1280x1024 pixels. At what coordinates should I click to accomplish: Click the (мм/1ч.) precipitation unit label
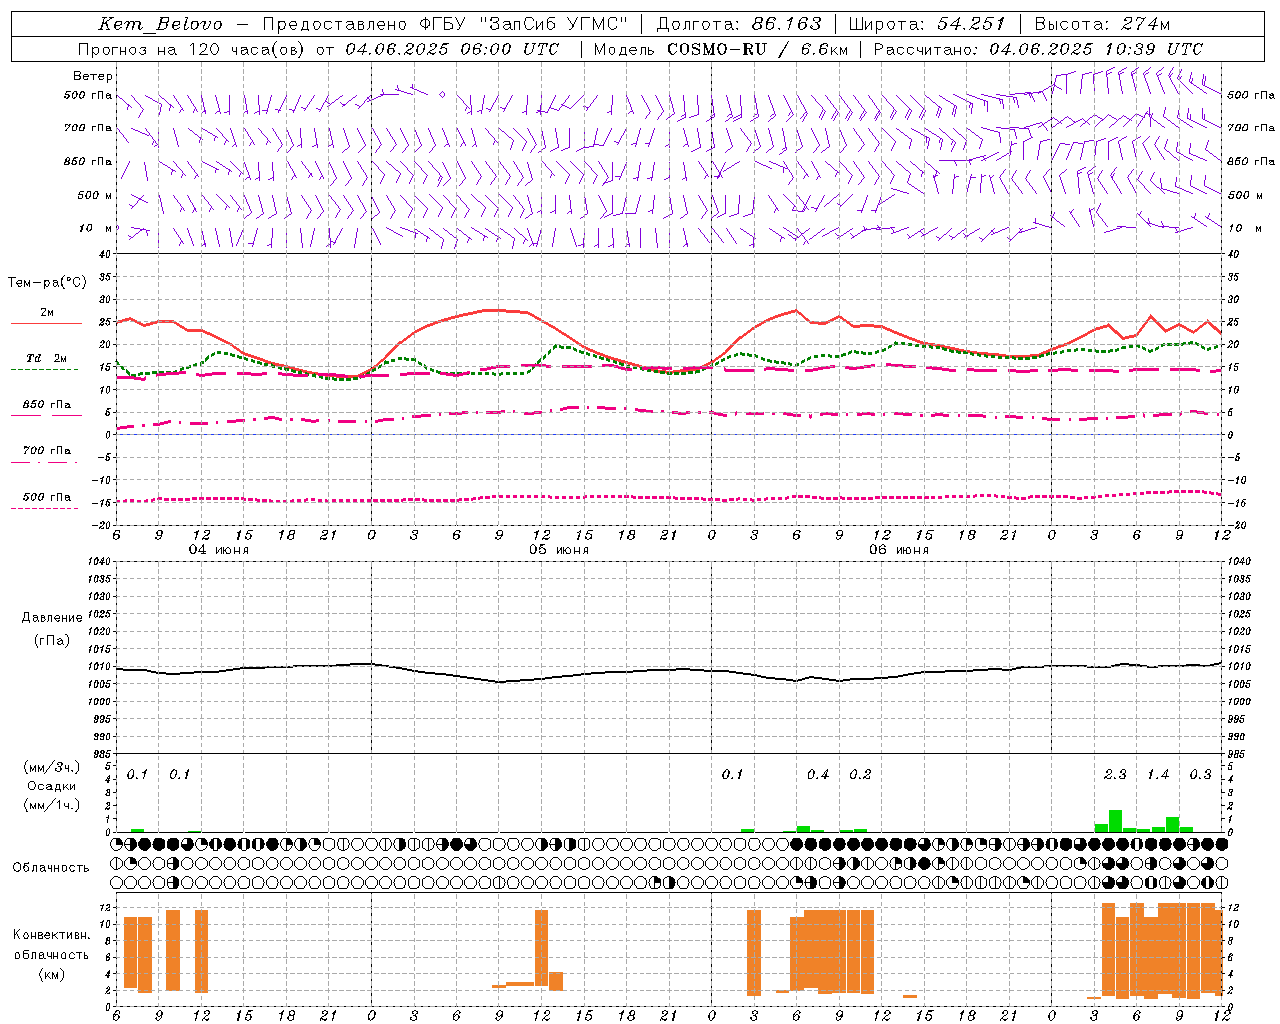tap(52, 805)
